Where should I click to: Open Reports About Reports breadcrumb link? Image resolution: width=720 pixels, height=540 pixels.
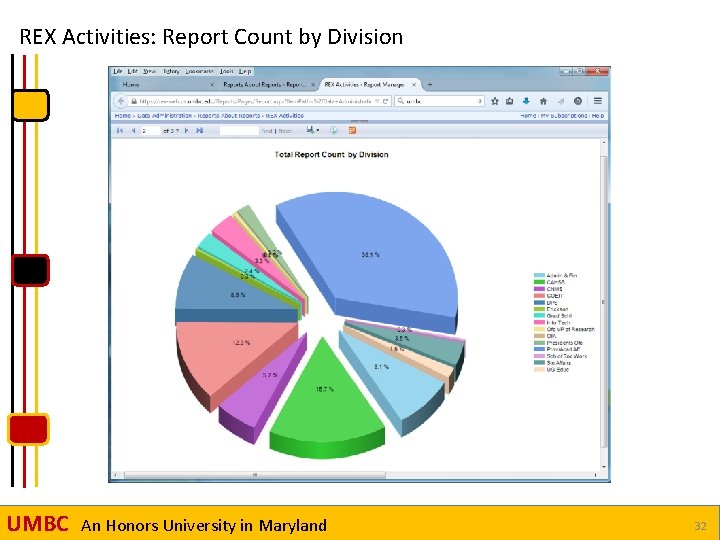(x=228, y=116)
